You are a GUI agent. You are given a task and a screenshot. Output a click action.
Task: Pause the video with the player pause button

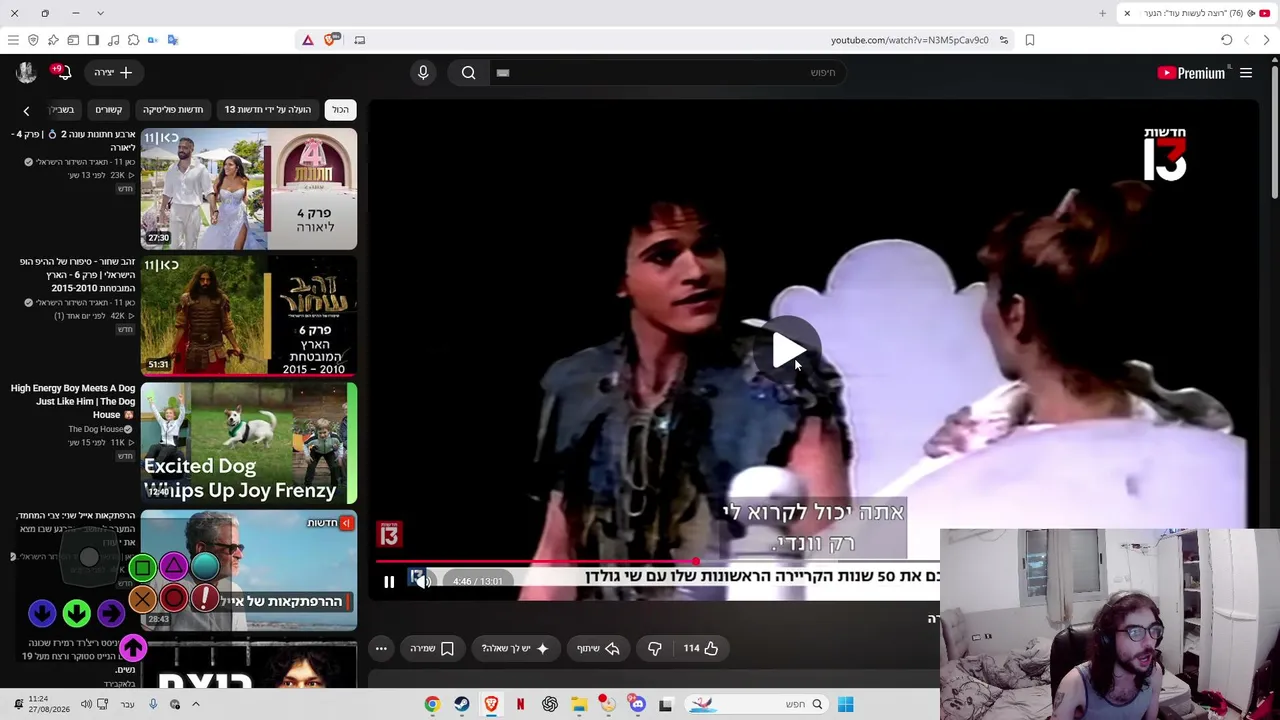pos(389,581)
